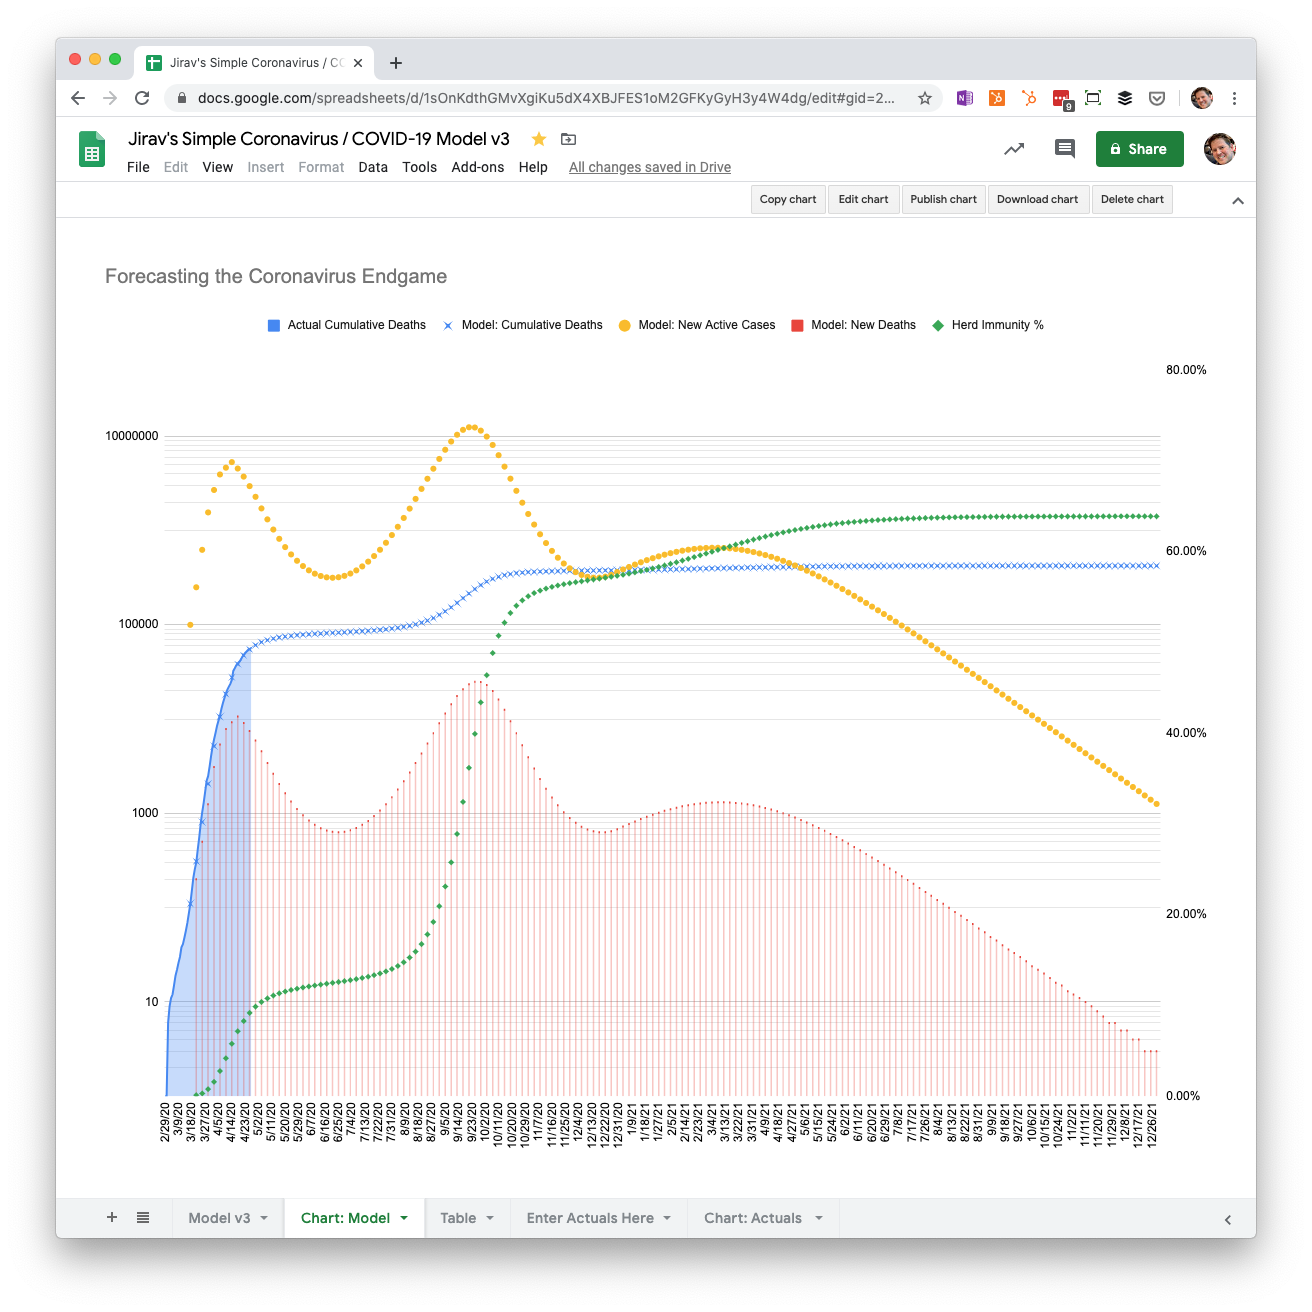Click the browser address bar URL
The height and width of the screenshot is (1312, 1312).
(545, 98)
